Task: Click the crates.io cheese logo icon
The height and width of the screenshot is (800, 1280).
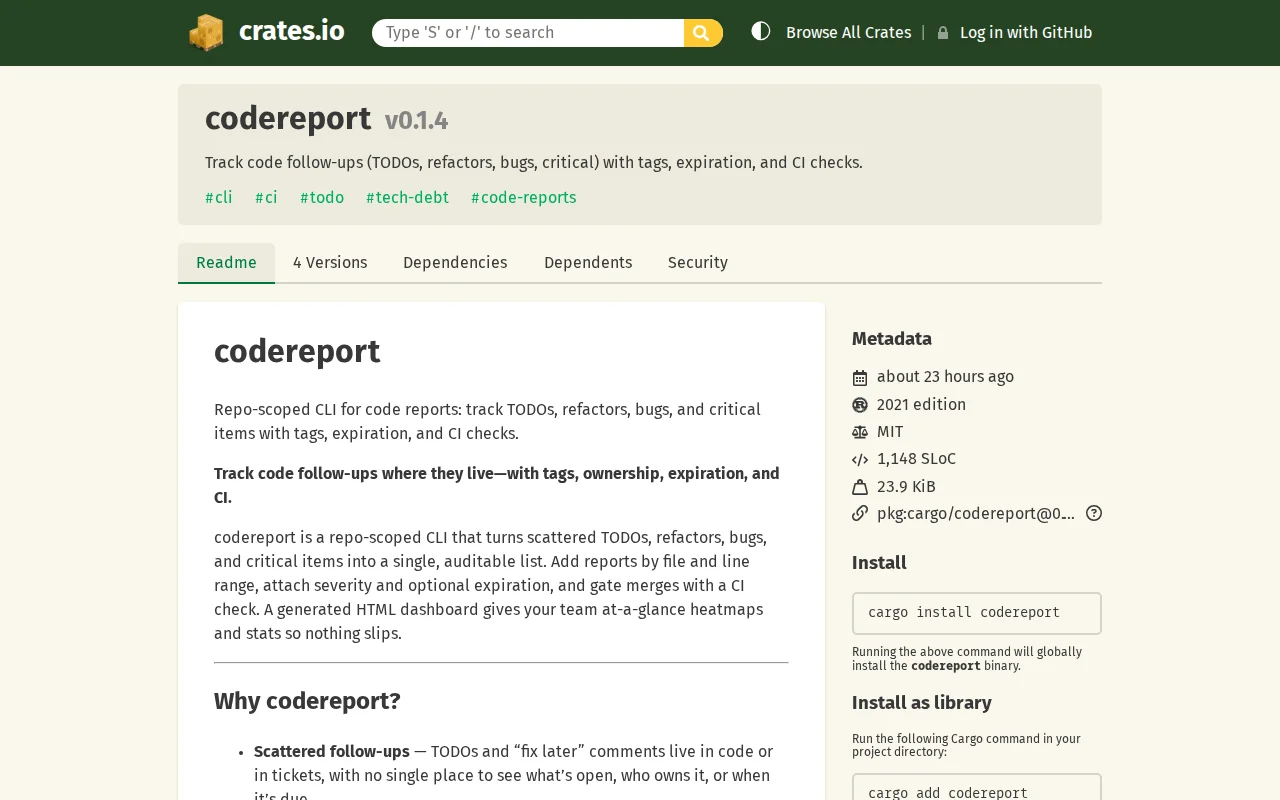Action: click(x=206, y=32)
